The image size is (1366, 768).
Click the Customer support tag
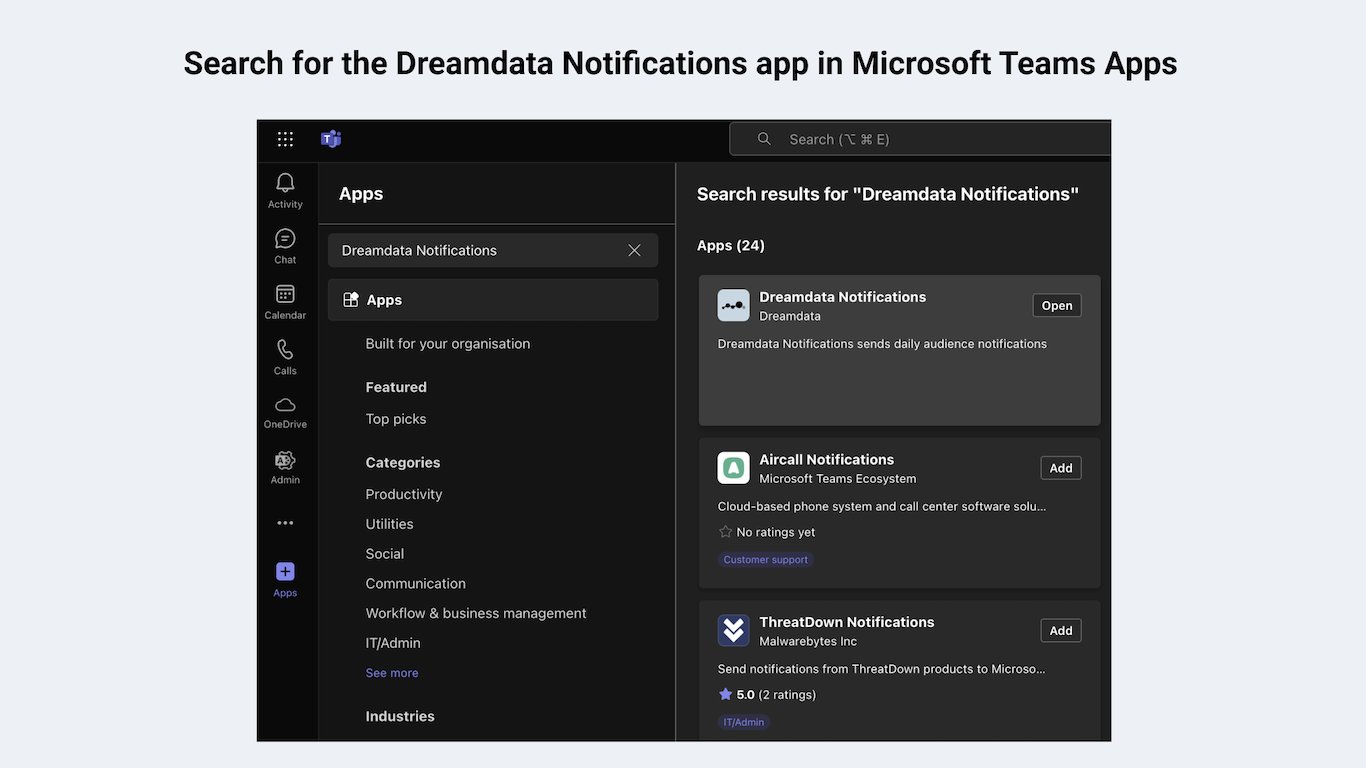[766, 560]
